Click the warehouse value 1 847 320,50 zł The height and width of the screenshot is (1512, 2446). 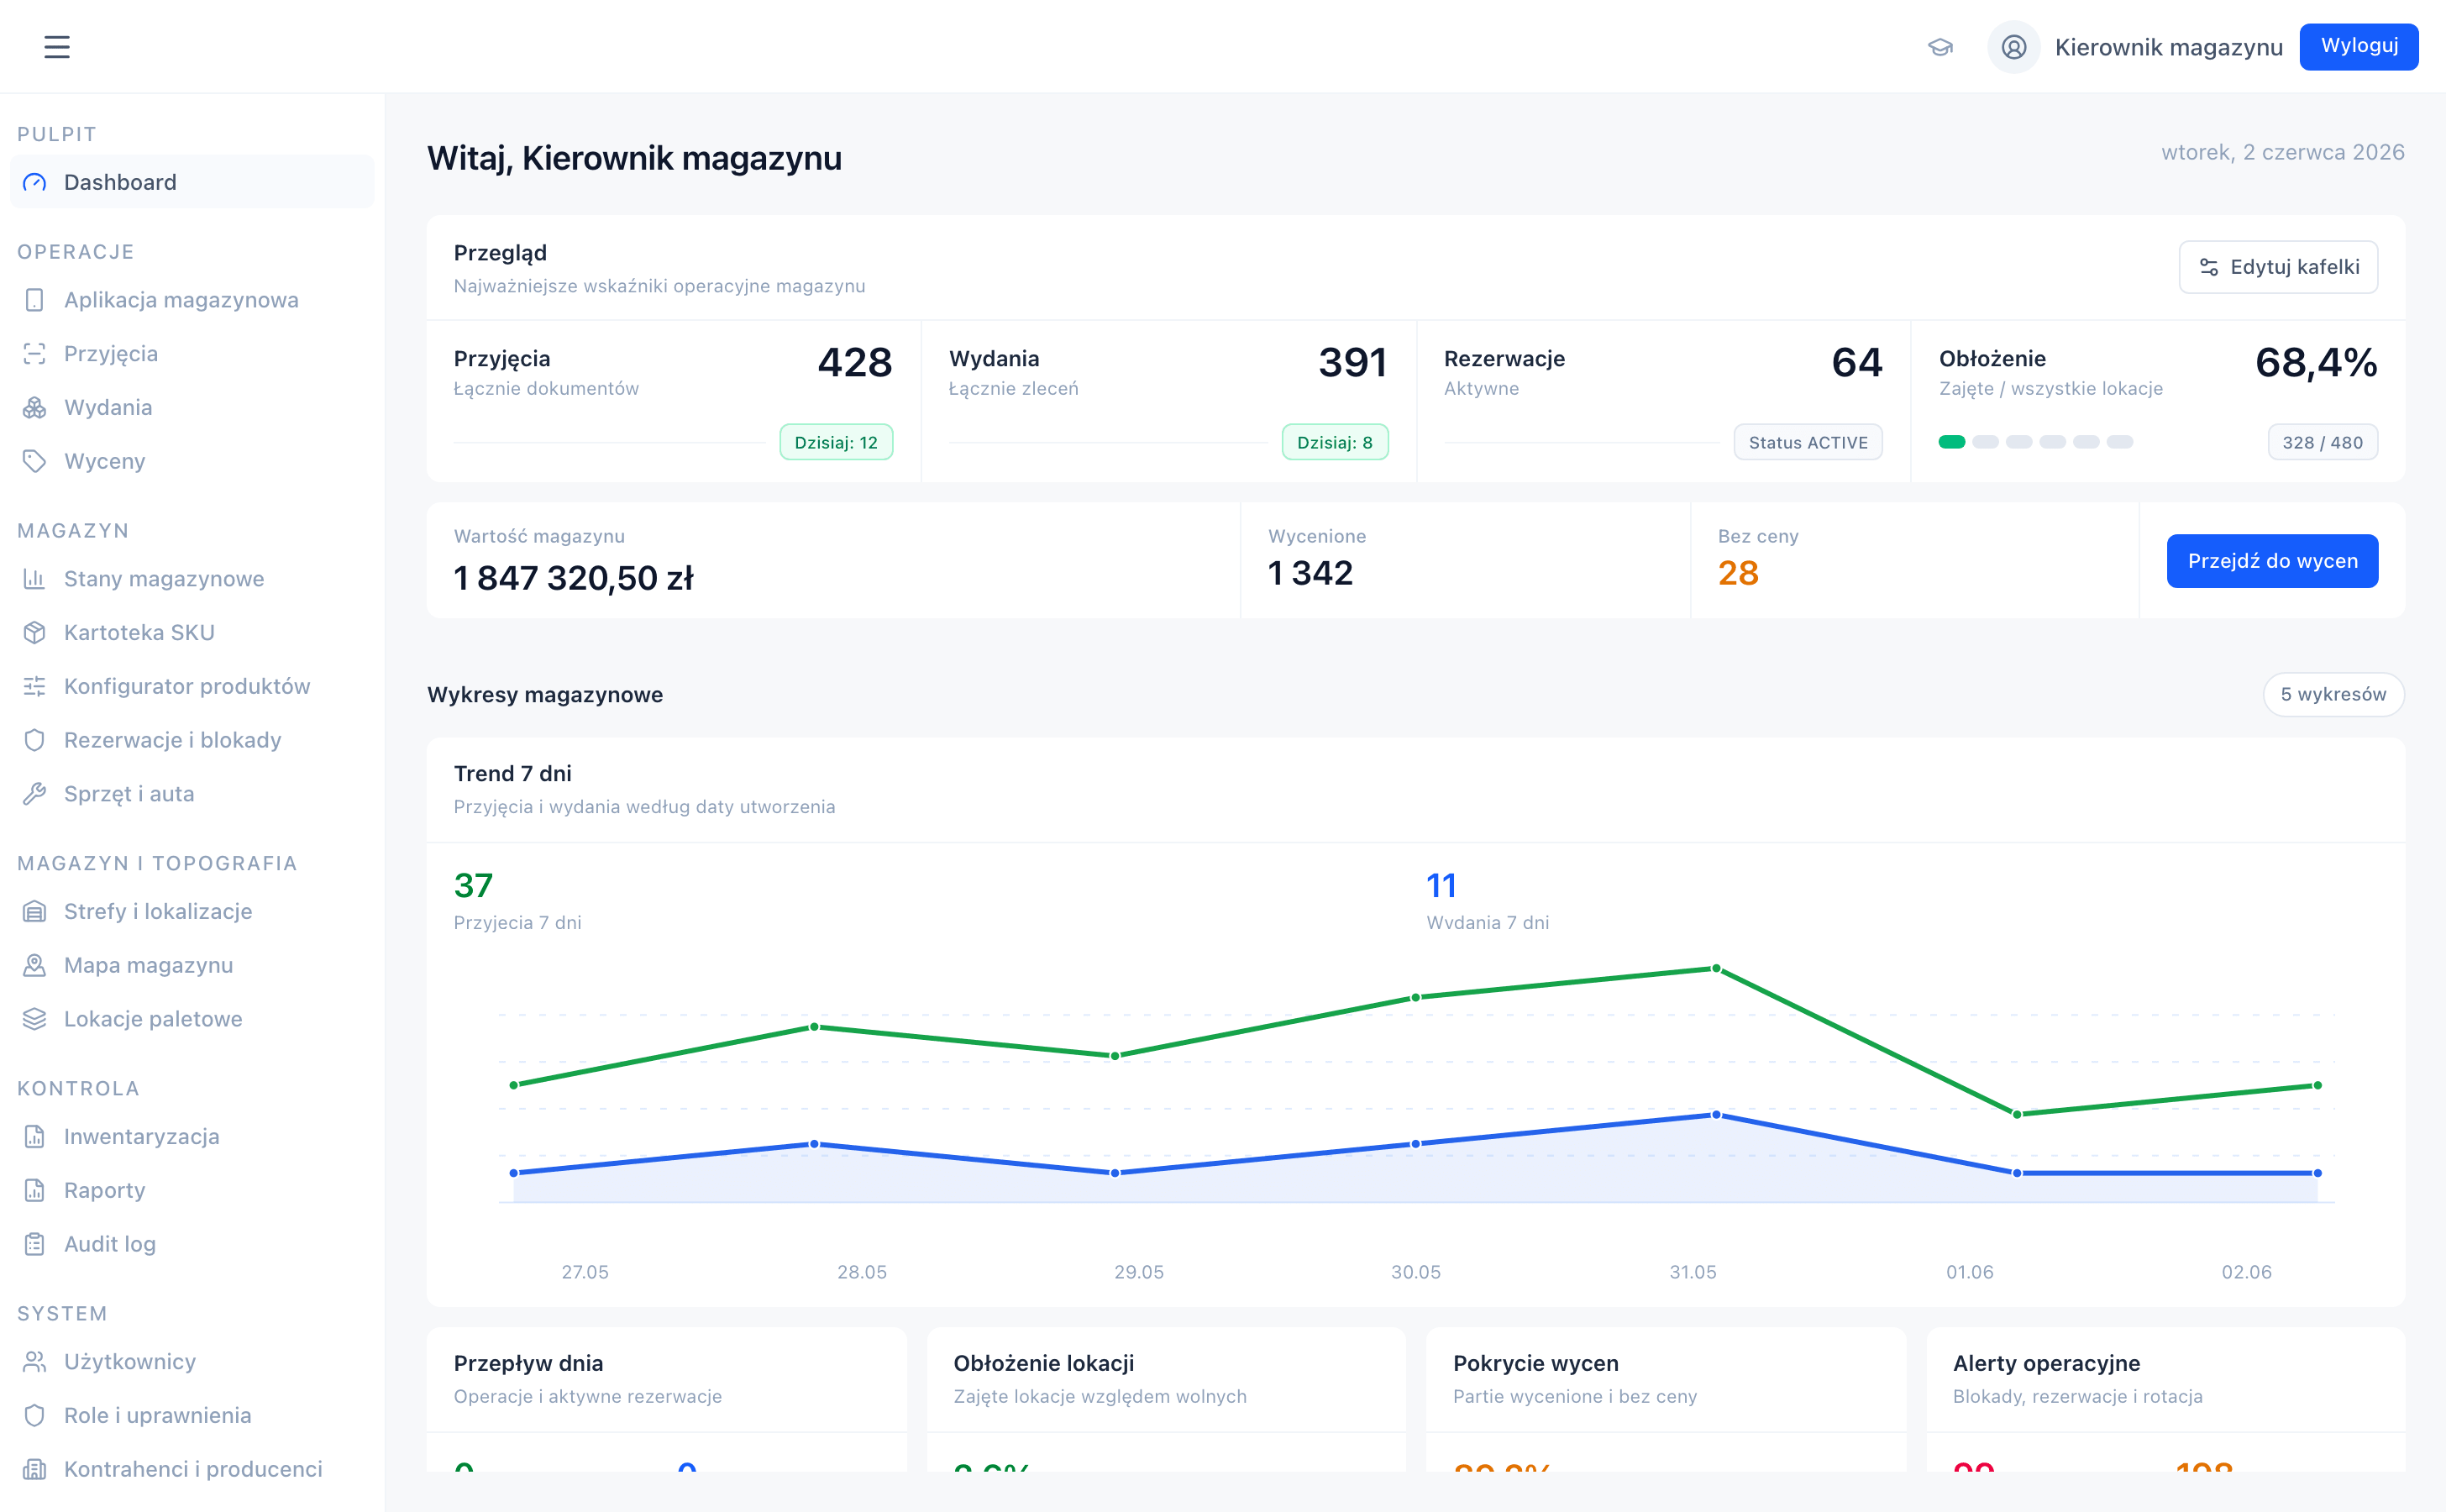(573, 577)
